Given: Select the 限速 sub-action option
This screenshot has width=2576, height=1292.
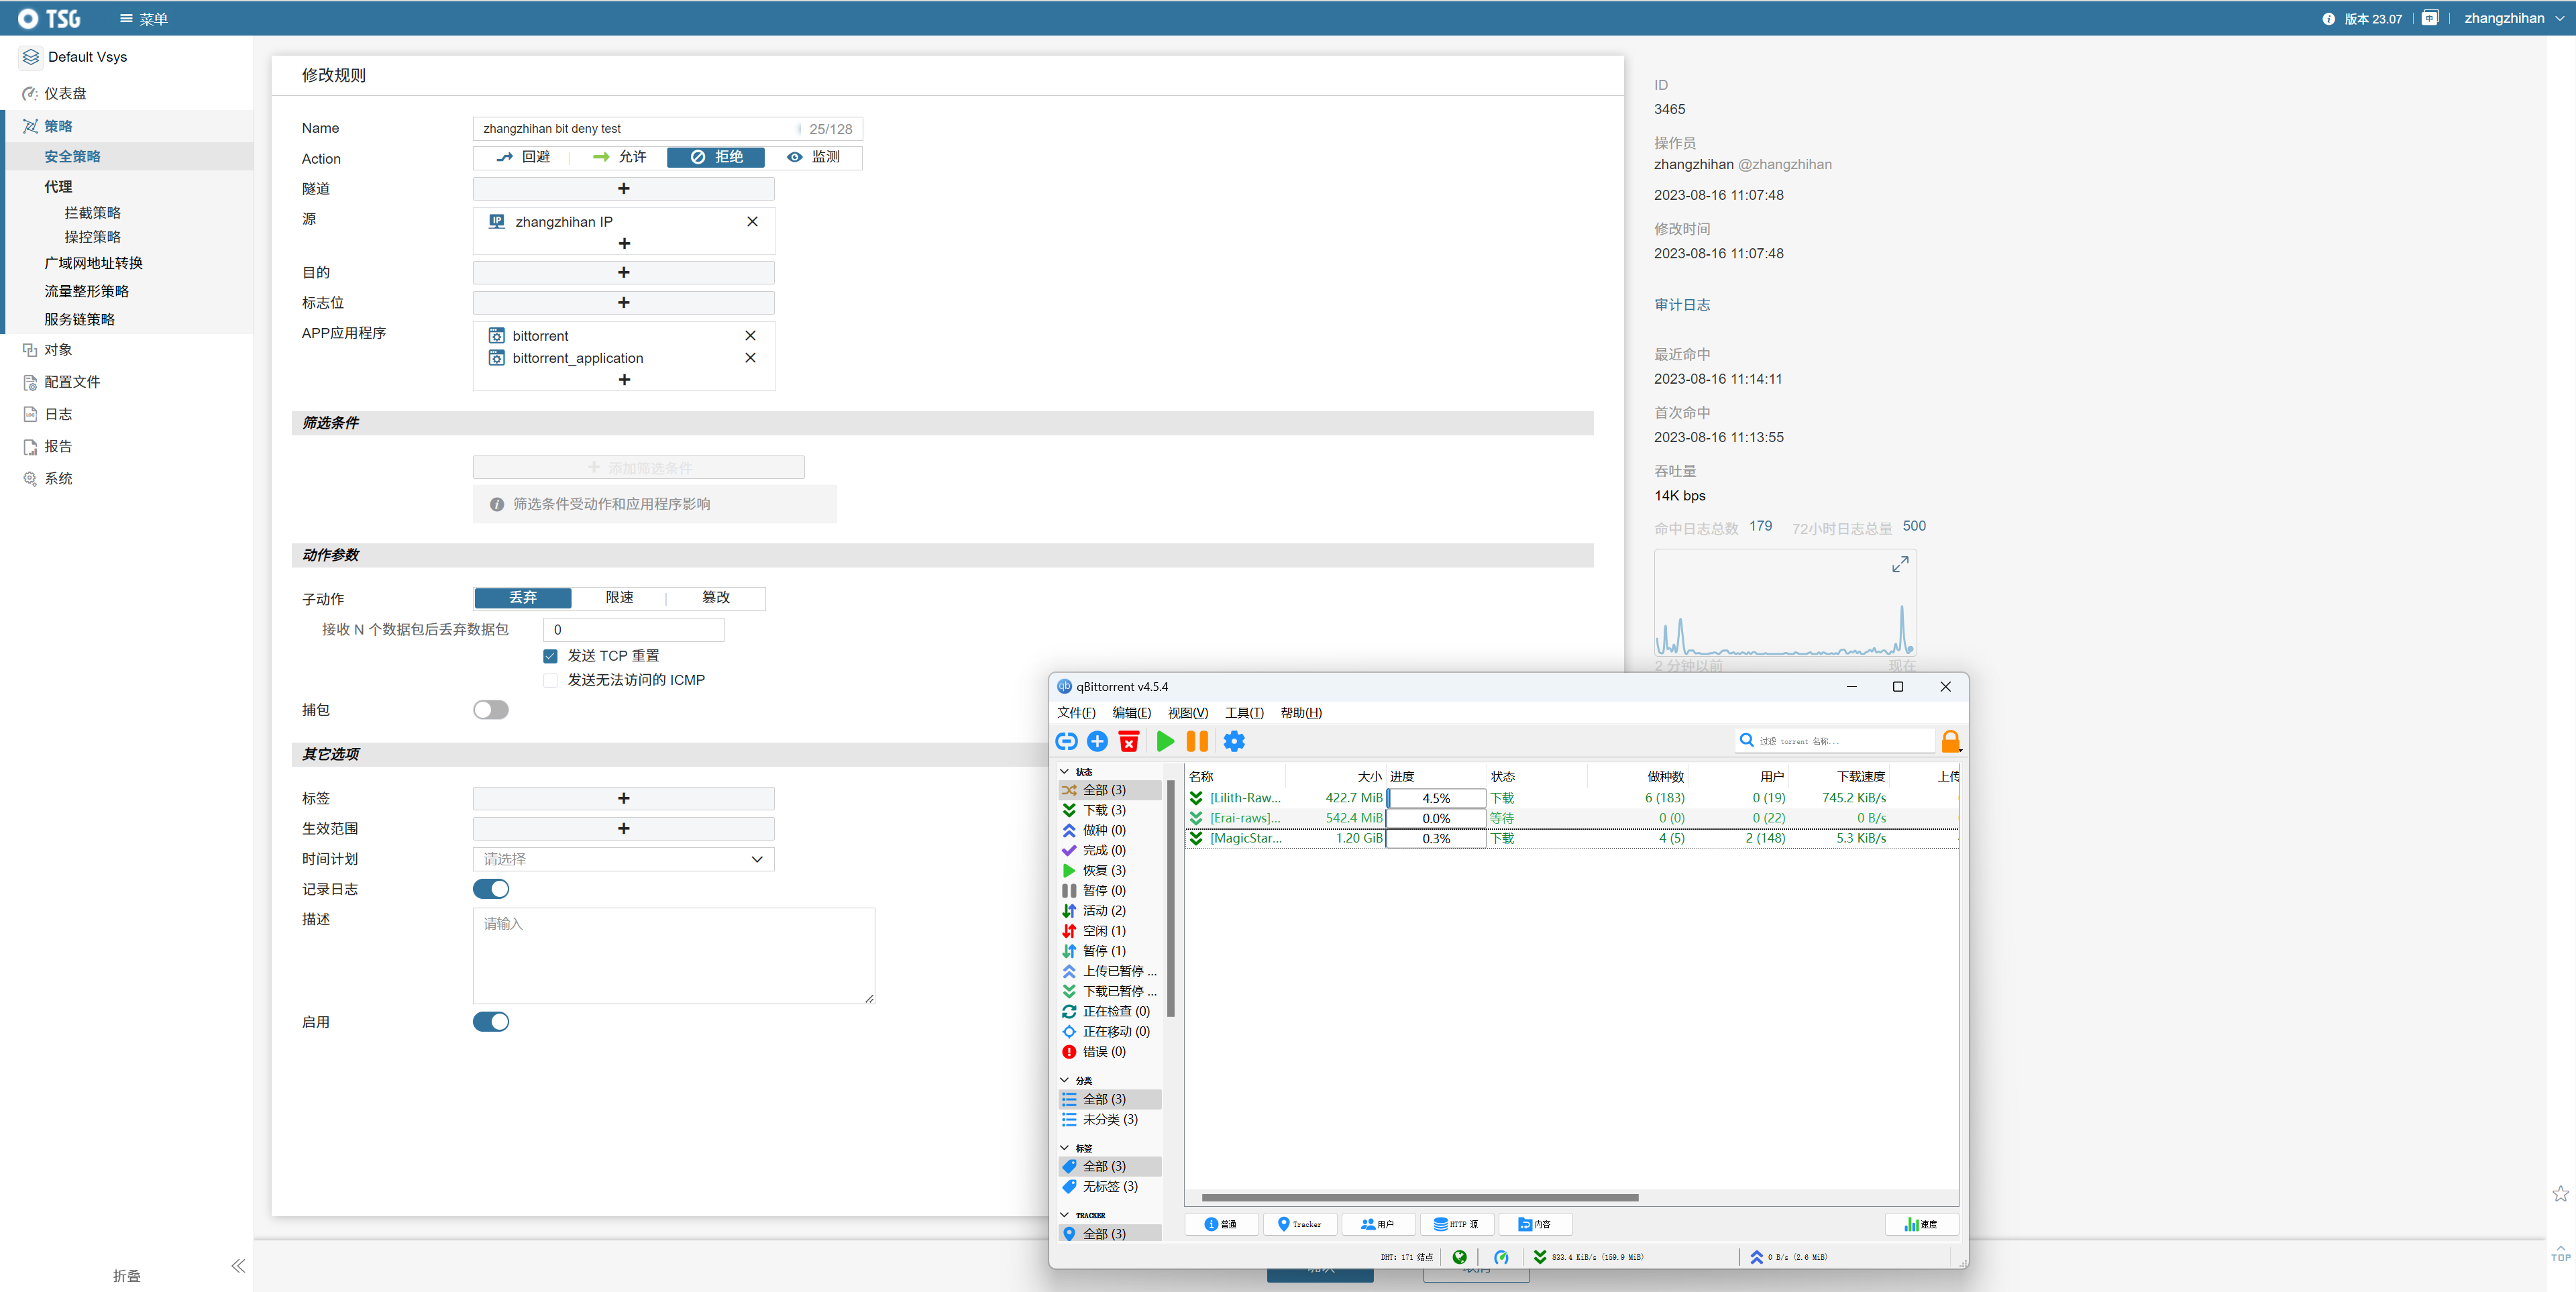Looking at the screenshot, I should pos(619,597).
